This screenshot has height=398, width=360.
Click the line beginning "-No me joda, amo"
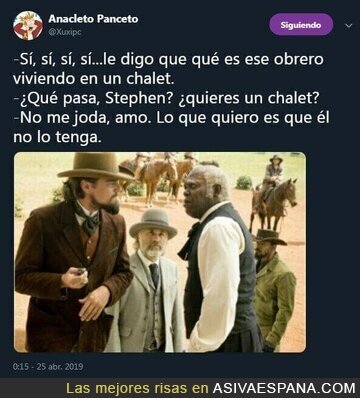(171, 118)
